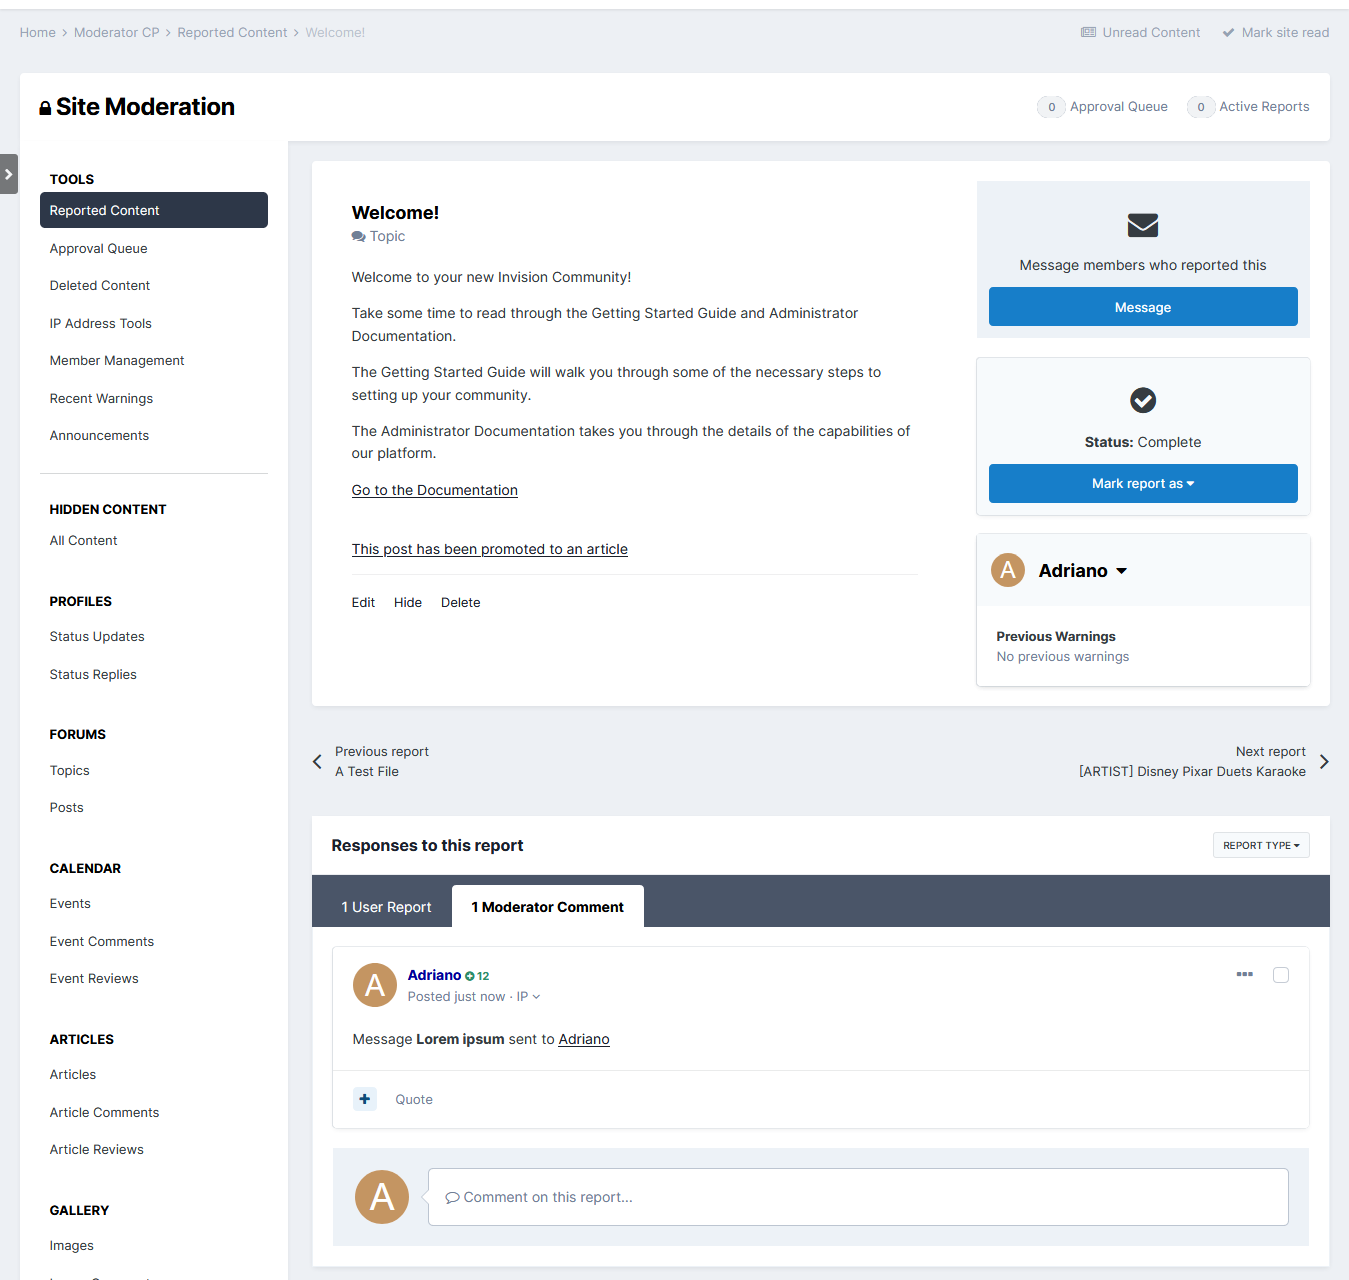Click the plus multiquote icon
Viewport: 1349px width, 1280px height.
coord(365,1099)
